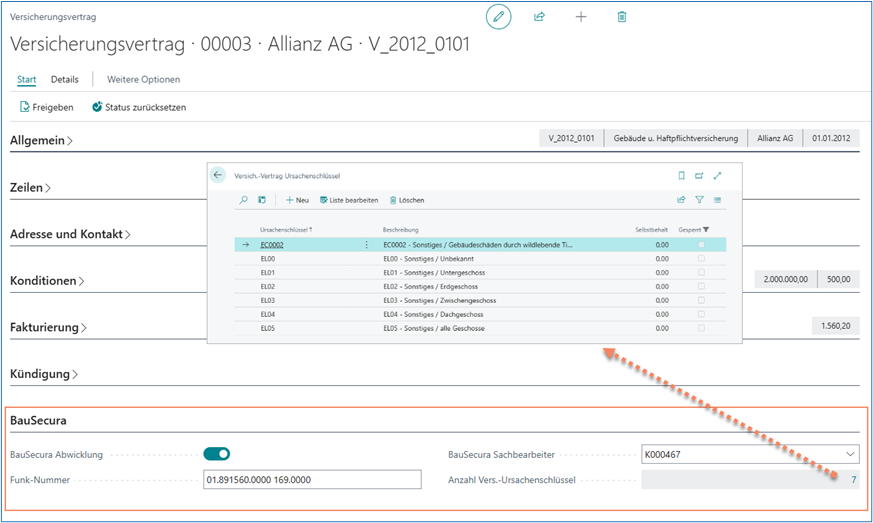Click the pencil edit icon in header
The image size is (873, 523).
pyautogui.click(x=498, y=17)
